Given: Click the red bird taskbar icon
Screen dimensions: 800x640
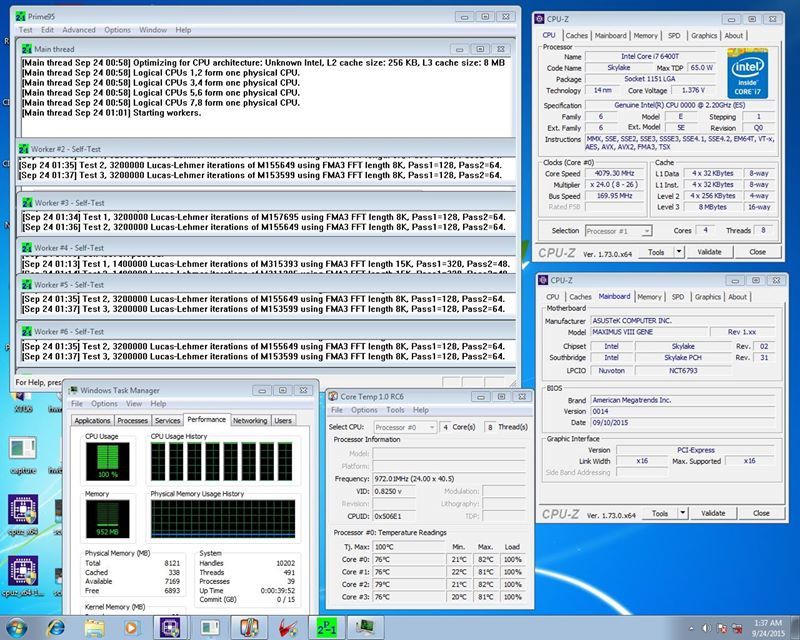Looking at the screenshot, I should click(x=288, y=628).
